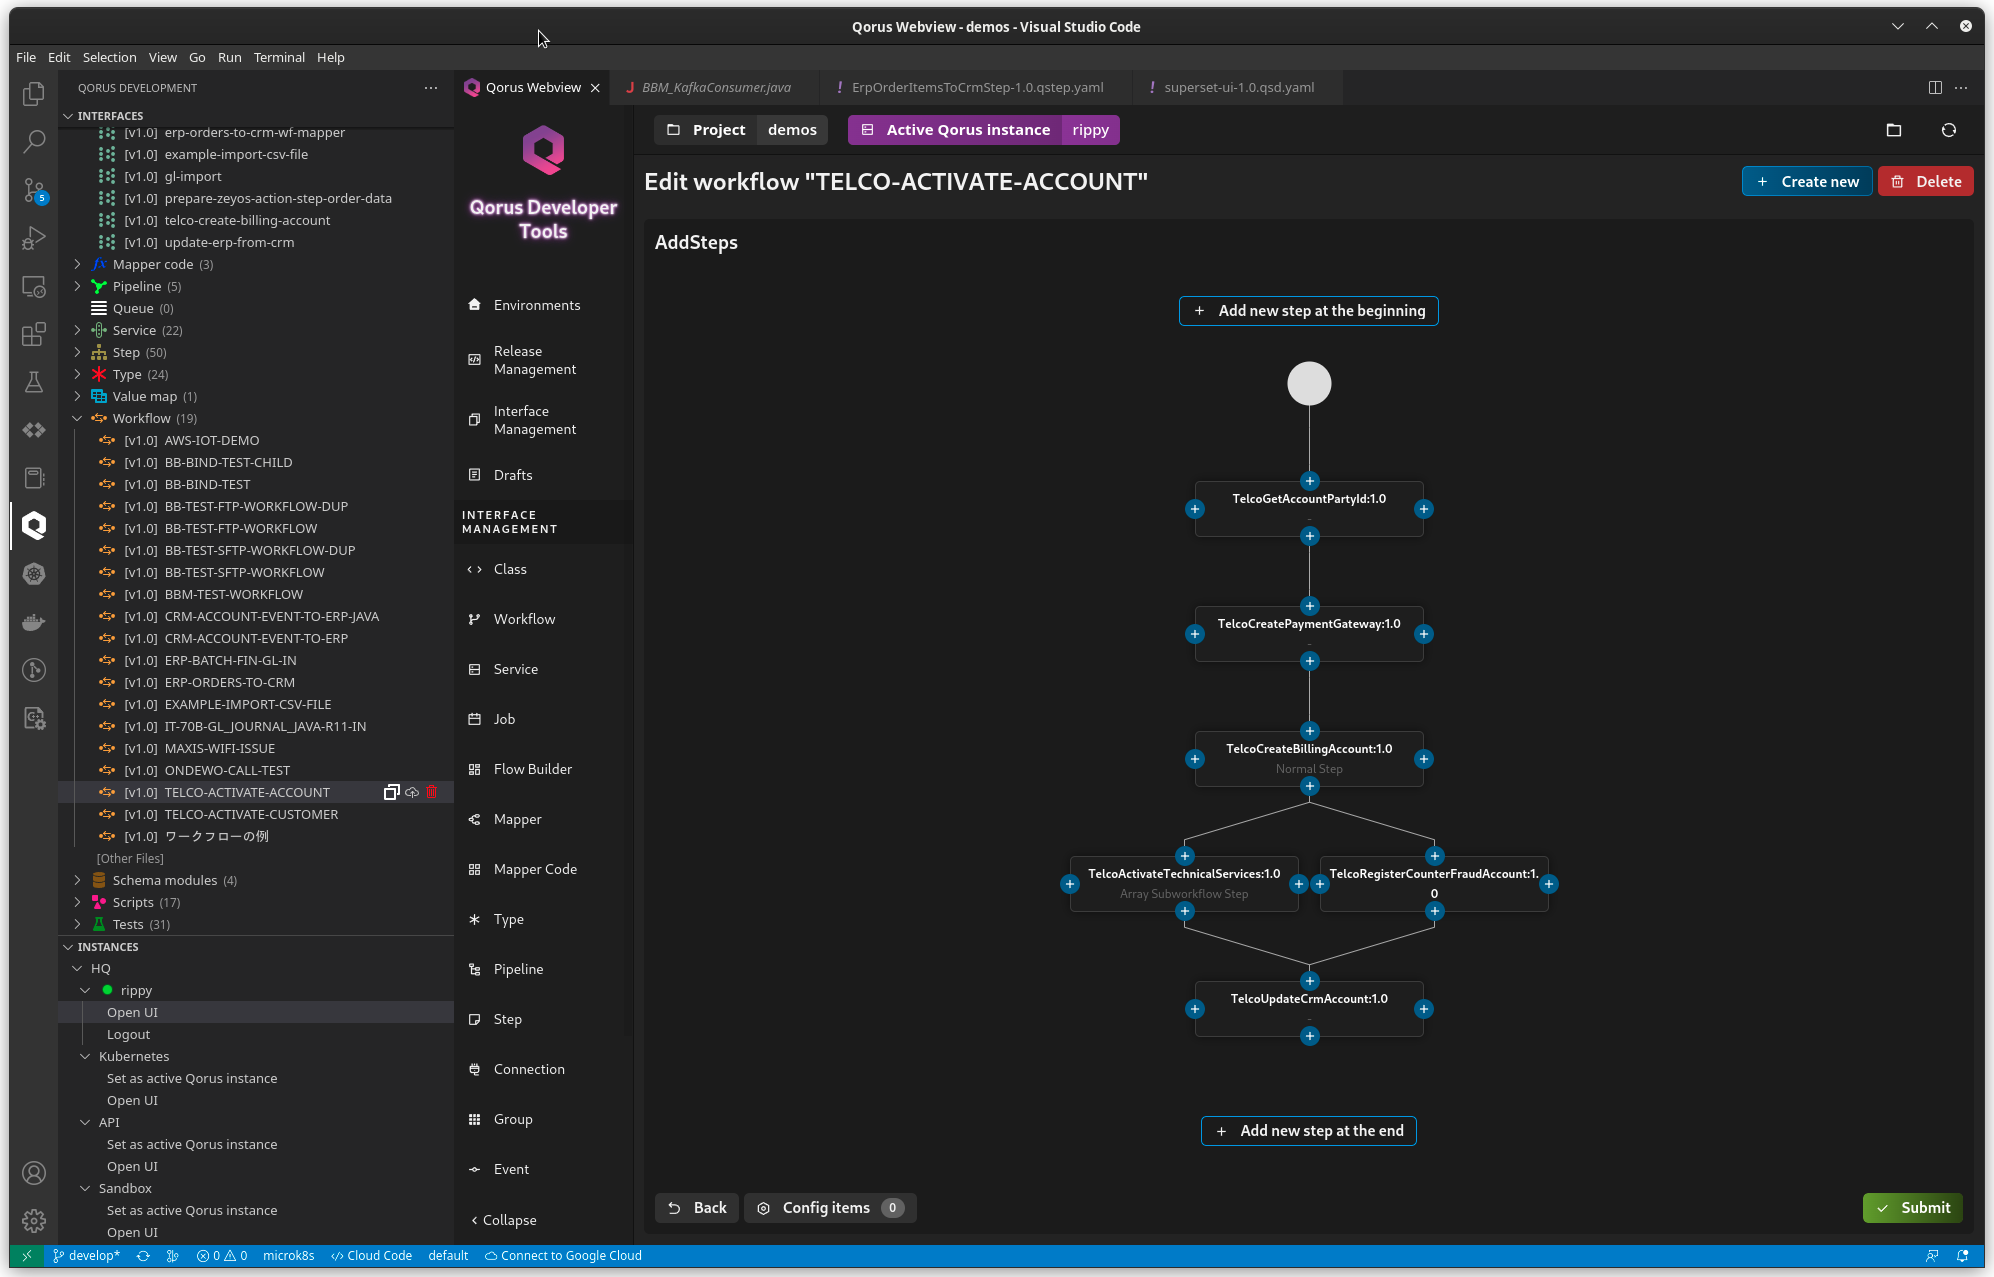Image resolution: width=1994 pixels, height=1277 pixels.
Task: Add step below TelcoUpdateCrmAccount:1.0
Action: (x=1310, y=1036)
